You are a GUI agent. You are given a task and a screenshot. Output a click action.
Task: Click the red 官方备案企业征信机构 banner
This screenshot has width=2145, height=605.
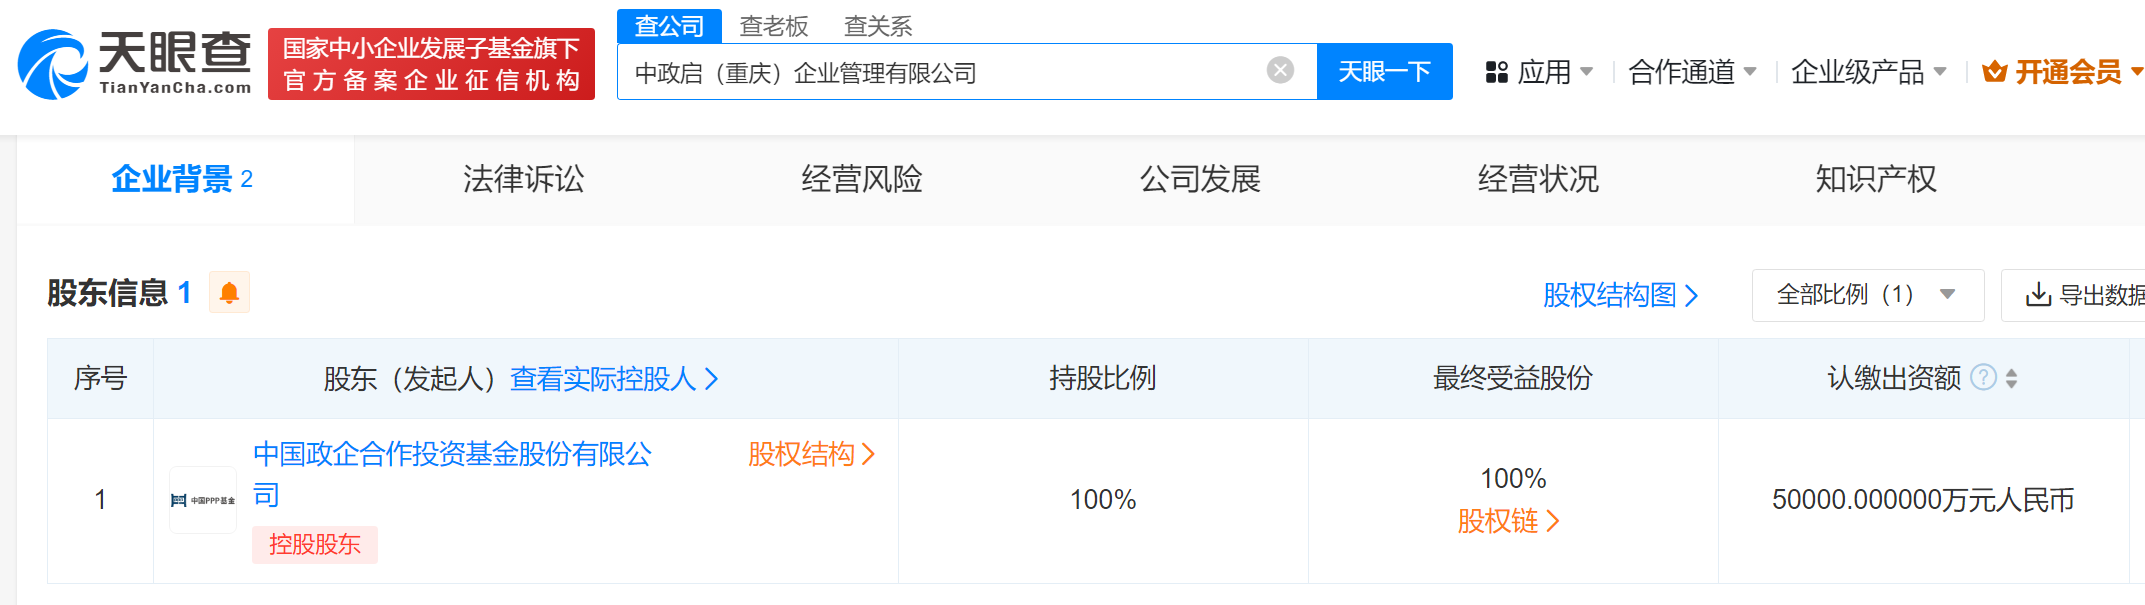(431, 64)
